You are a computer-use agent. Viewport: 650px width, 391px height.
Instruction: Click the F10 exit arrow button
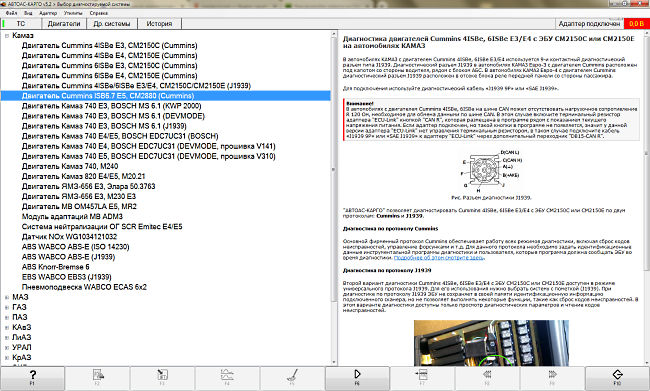(617, 378)
